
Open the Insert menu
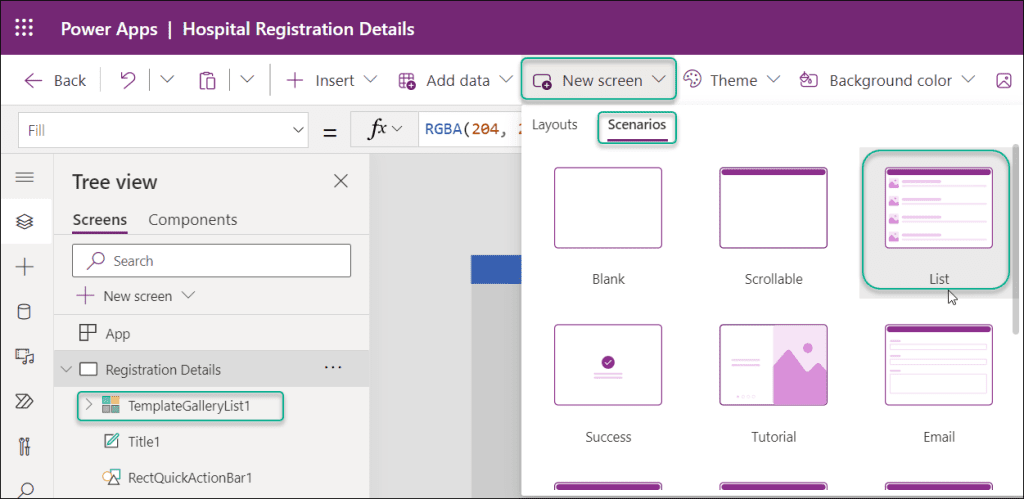[x=332, y=80]
